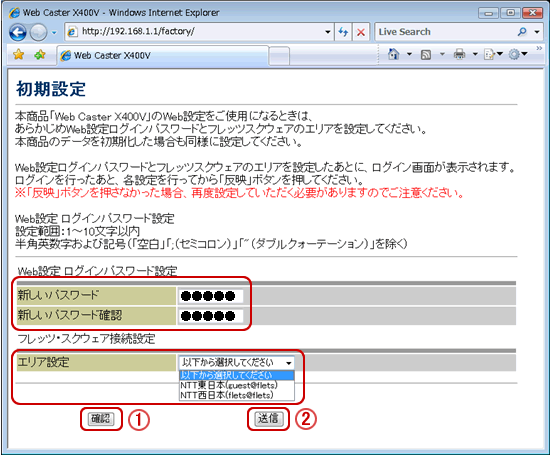Viewport: 550px width, 455px height.
Task: Open the Page menu icon
Action: tap(493, 54)
